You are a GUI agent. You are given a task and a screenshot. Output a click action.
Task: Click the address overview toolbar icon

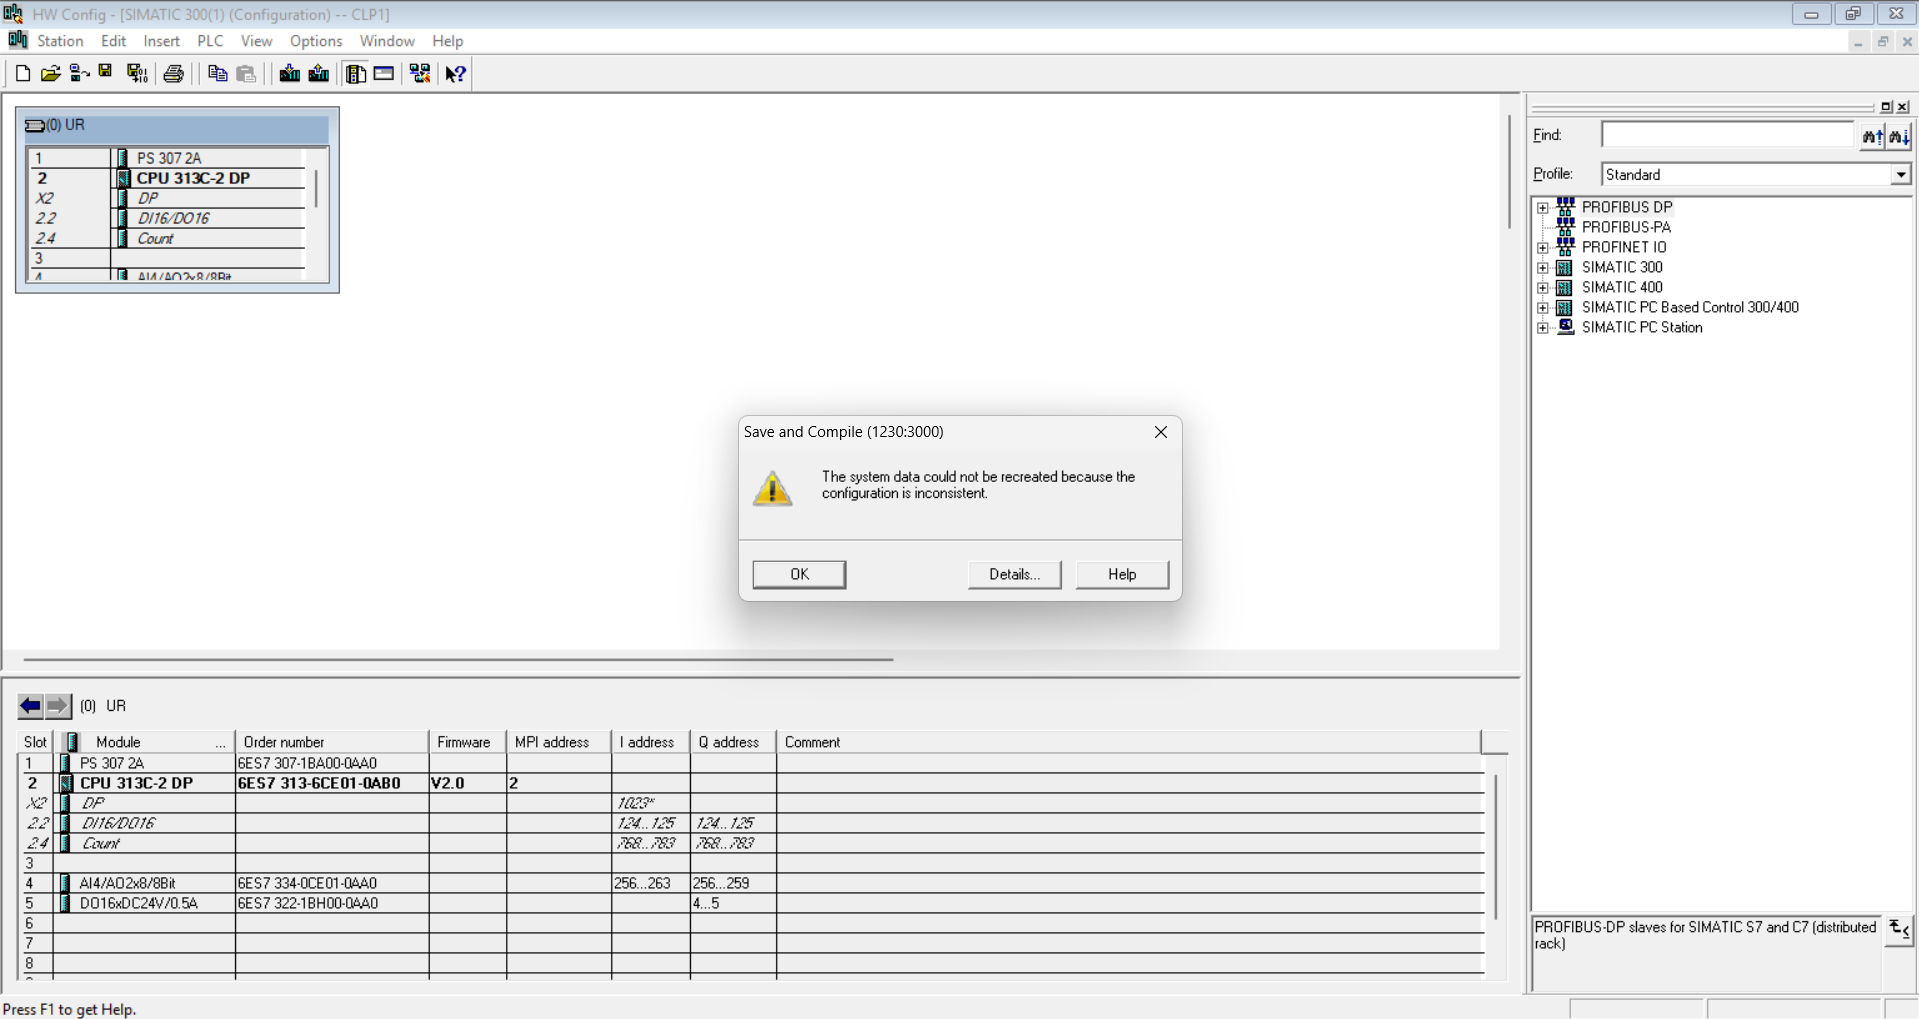384,73
